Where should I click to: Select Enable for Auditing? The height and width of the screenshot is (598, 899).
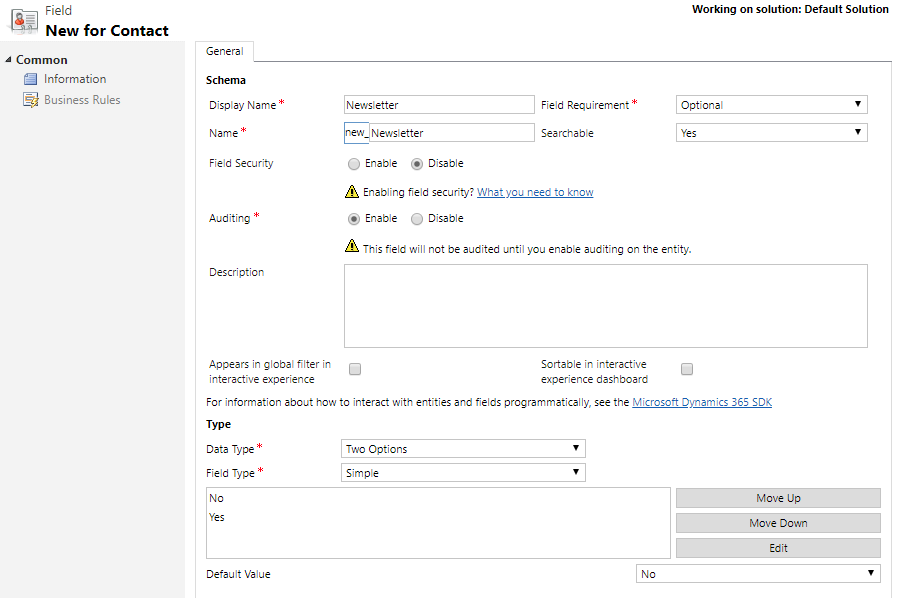(x=354, y=219)
